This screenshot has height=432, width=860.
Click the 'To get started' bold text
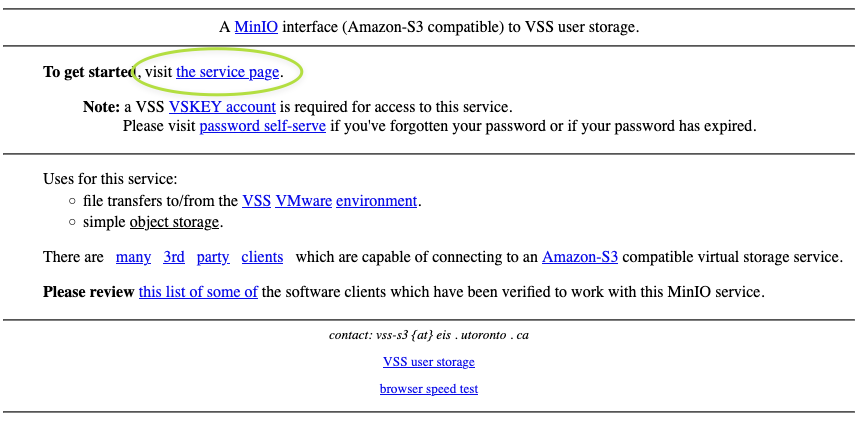pyautogui.click(x=89, y=72)
